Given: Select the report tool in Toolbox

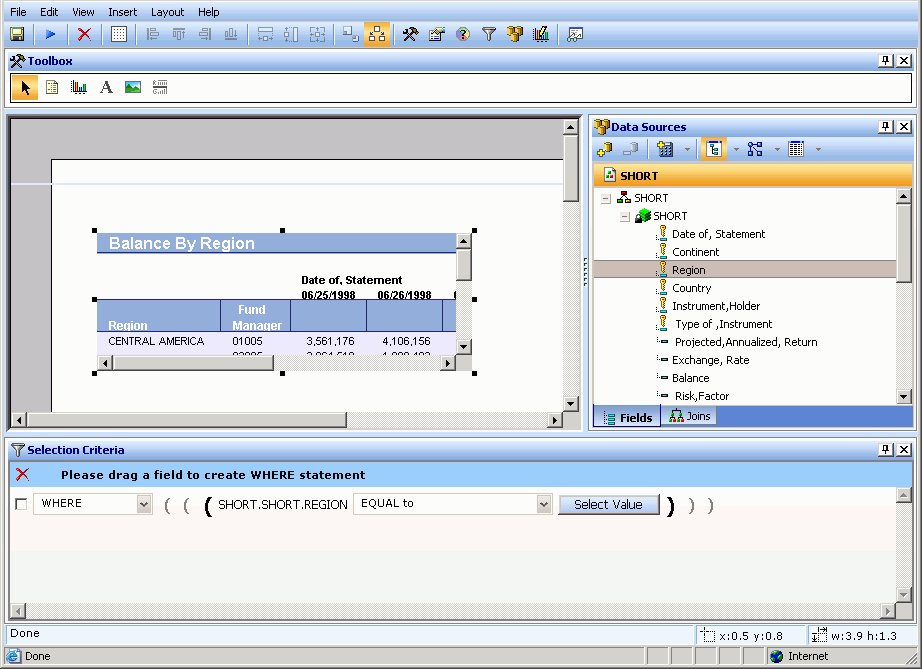Looking at the screenshot, I should point(52,88).
